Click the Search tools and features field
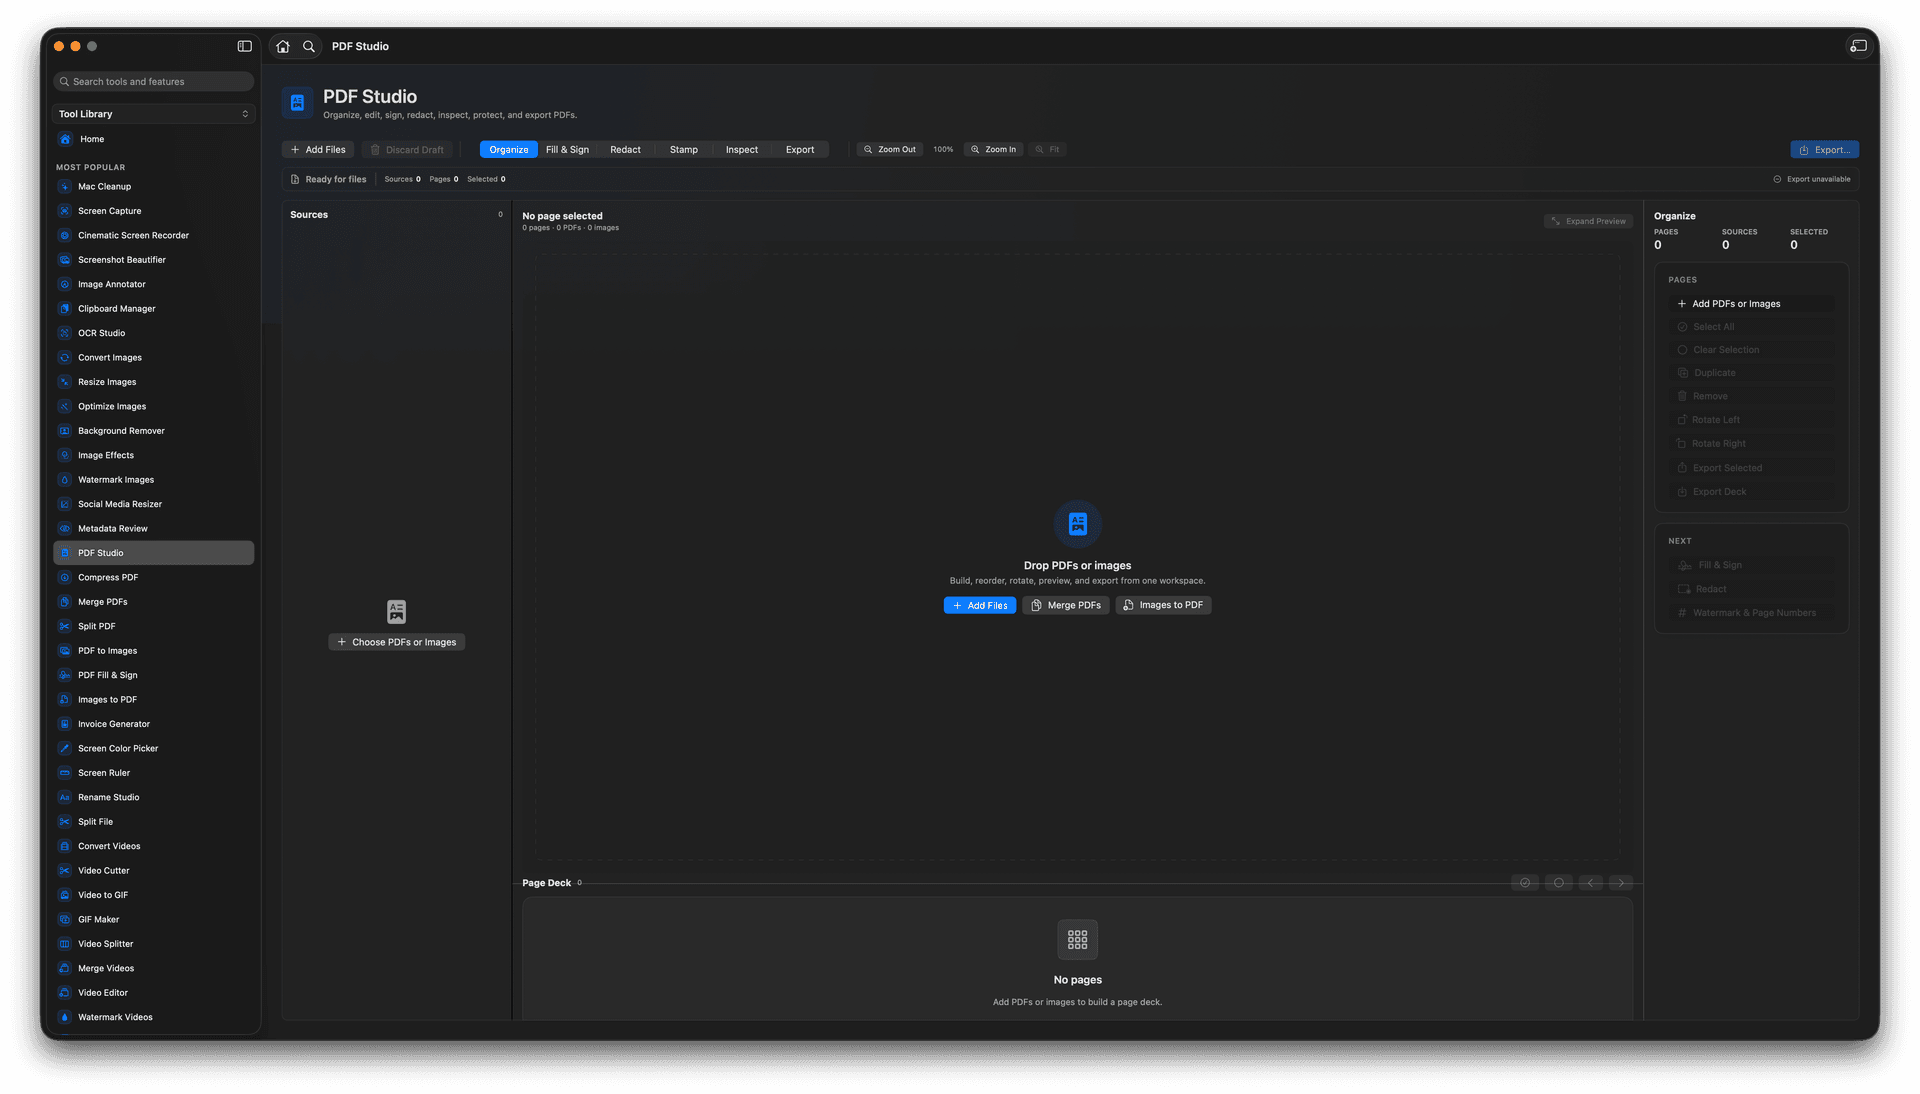1920x1094 pixels. [154, 82]
